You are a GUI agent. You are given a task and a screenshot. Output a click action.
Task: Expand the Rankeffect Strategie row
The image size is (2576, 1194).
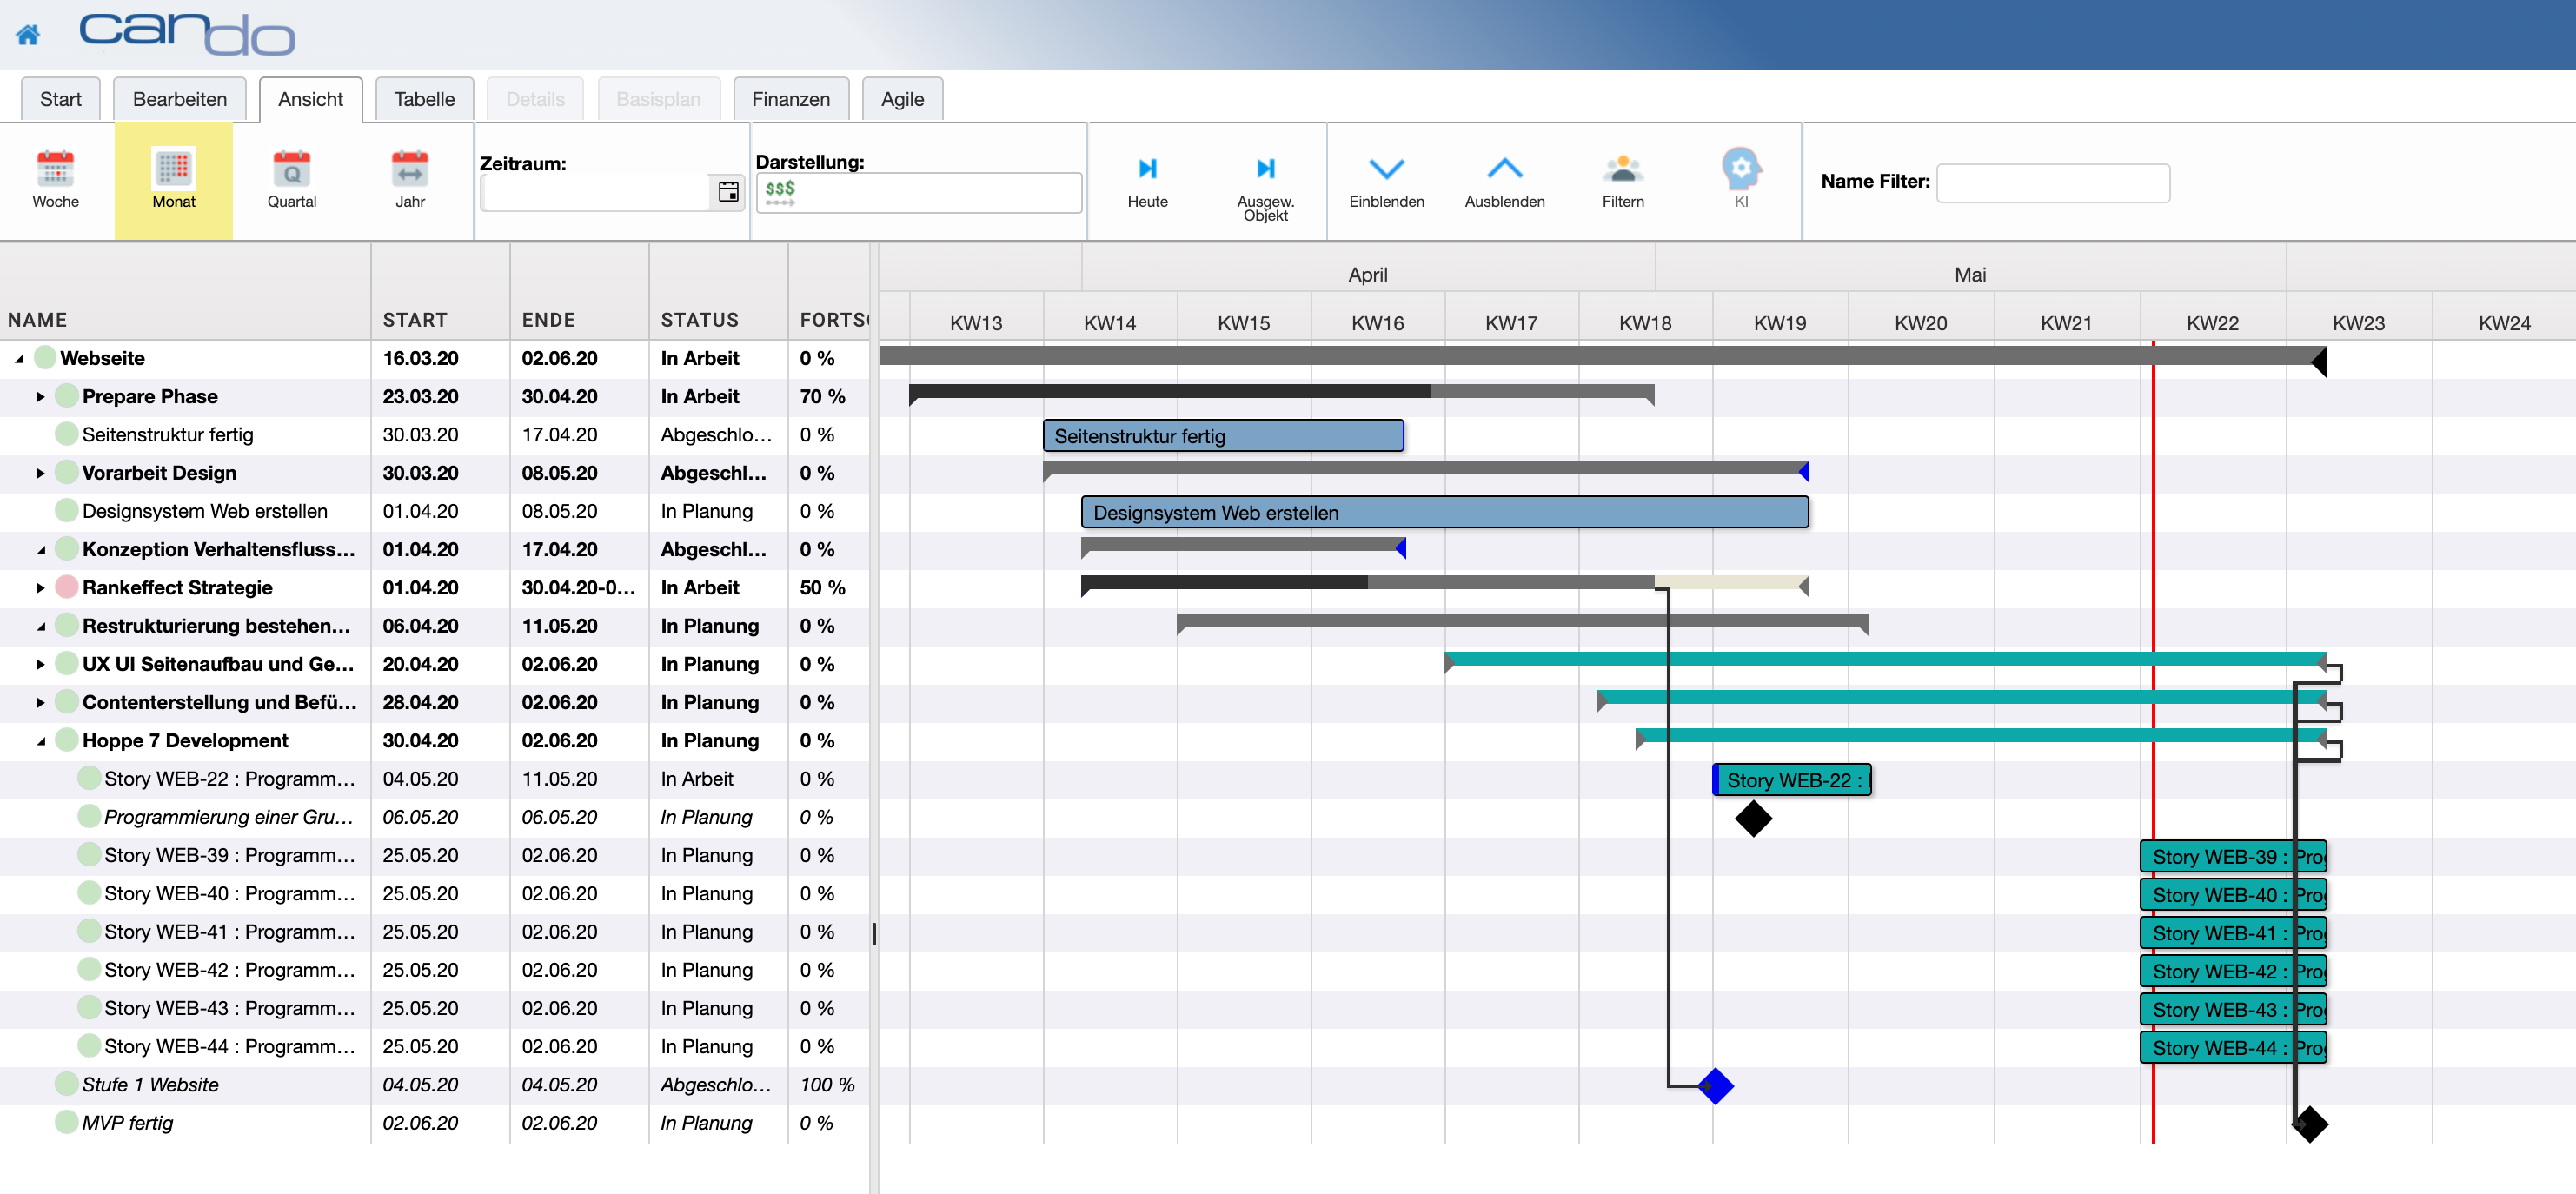40,588
